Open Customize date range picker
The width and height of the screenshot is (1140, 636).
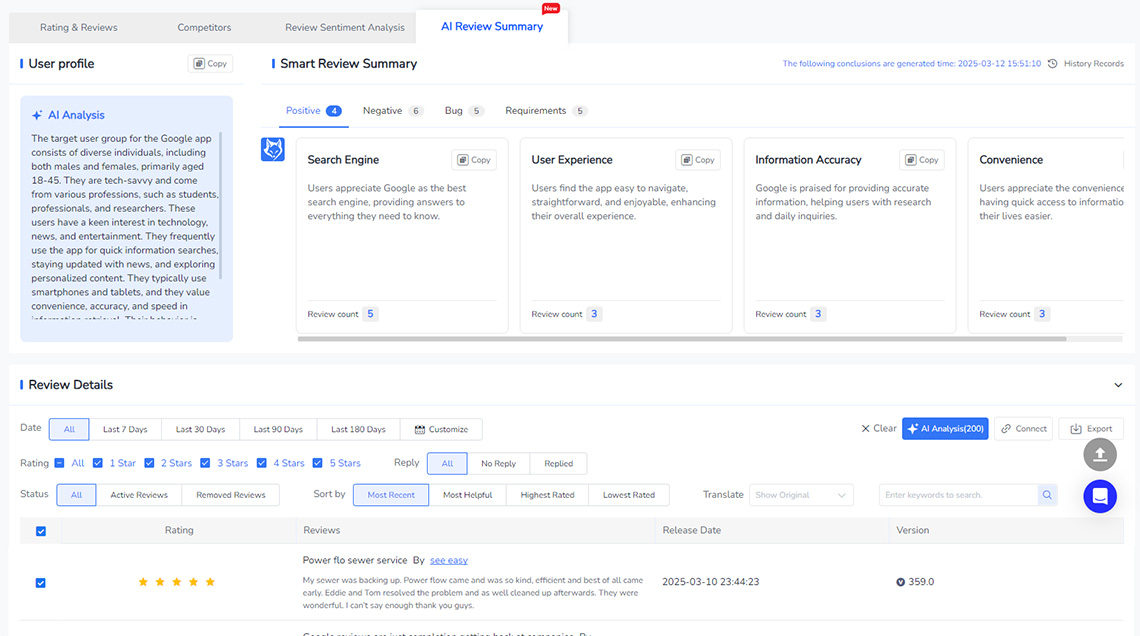pyautogui.click(x=441, y=430)
